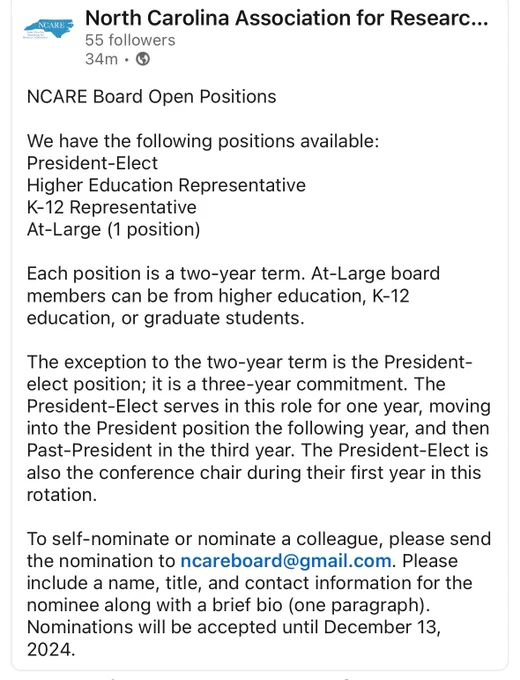Click the NCARE Board Open Positions heading

[151, 97]
